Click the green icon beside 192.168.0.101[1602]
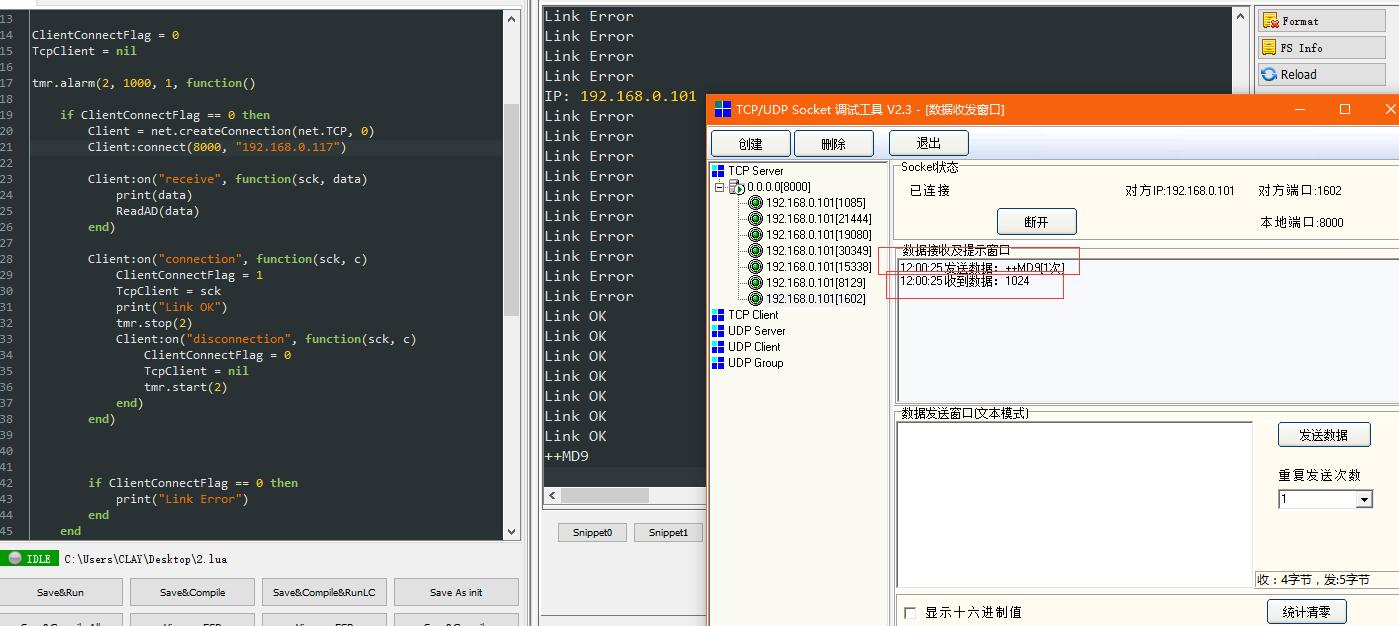Screen dimensions: 1399x626 [x=756, y=299]
